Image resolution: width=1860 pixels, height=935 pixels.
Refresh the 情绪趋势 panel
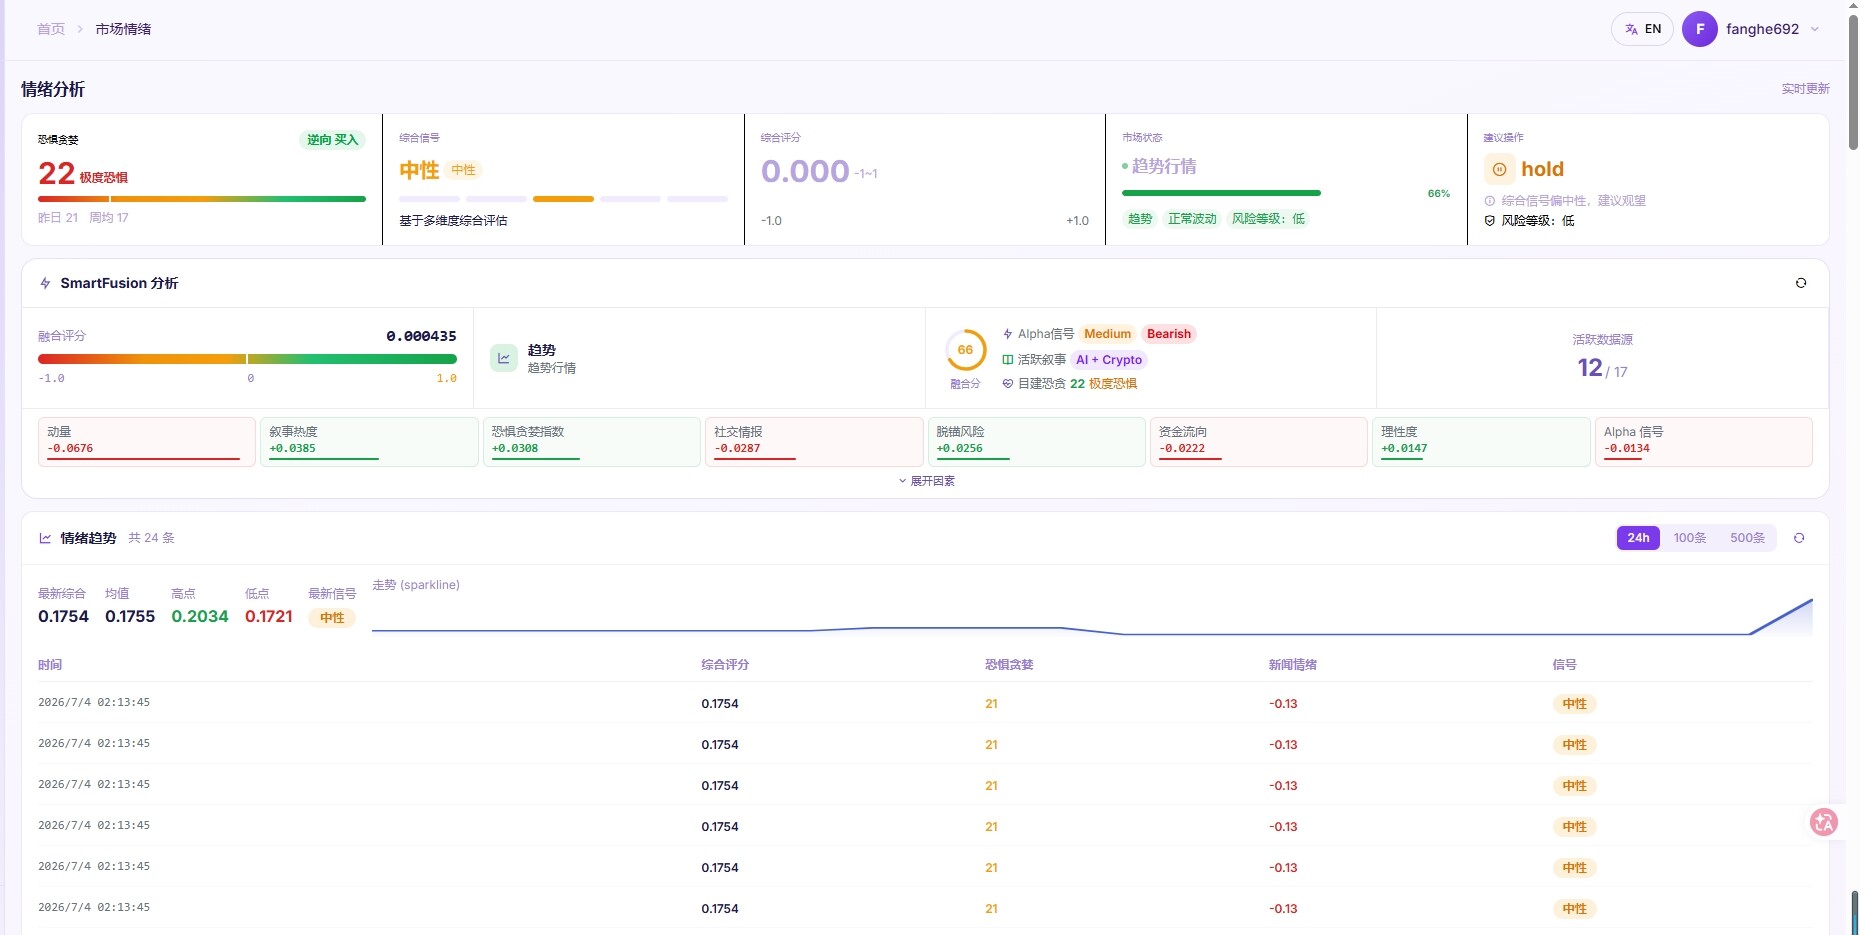(x=1799, y=538)
